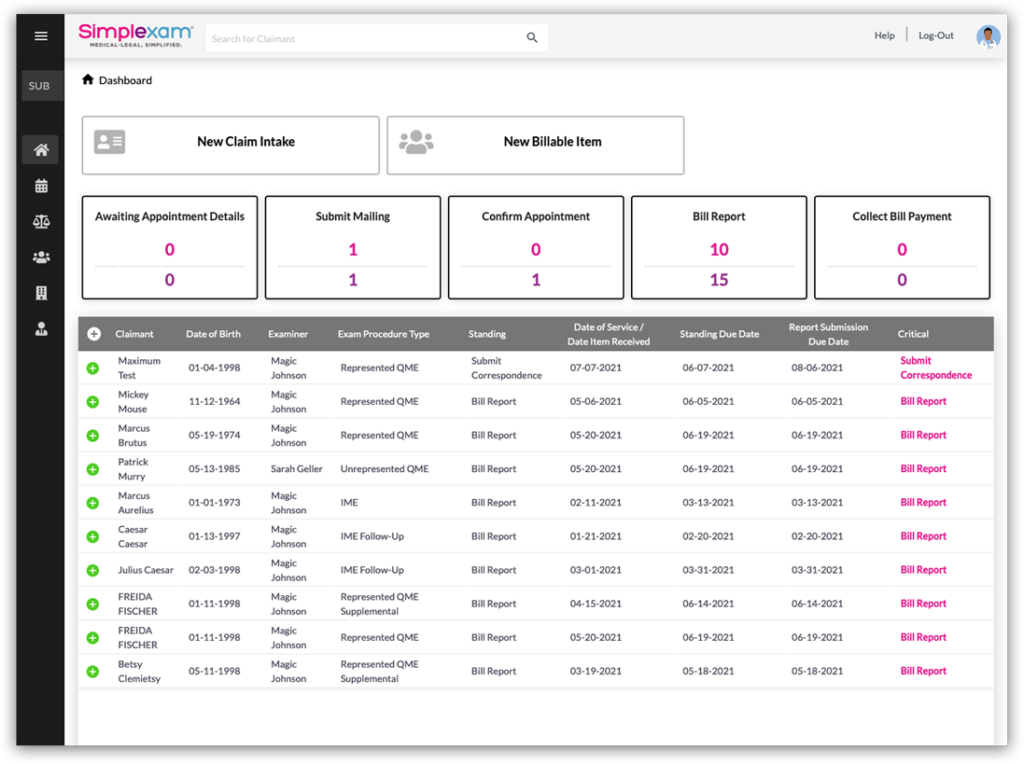Image resolution: width=1024 pixels, height=764 pixels.
Task: Click Bill Report link for Julius Caesar
Action: point(923,570)
